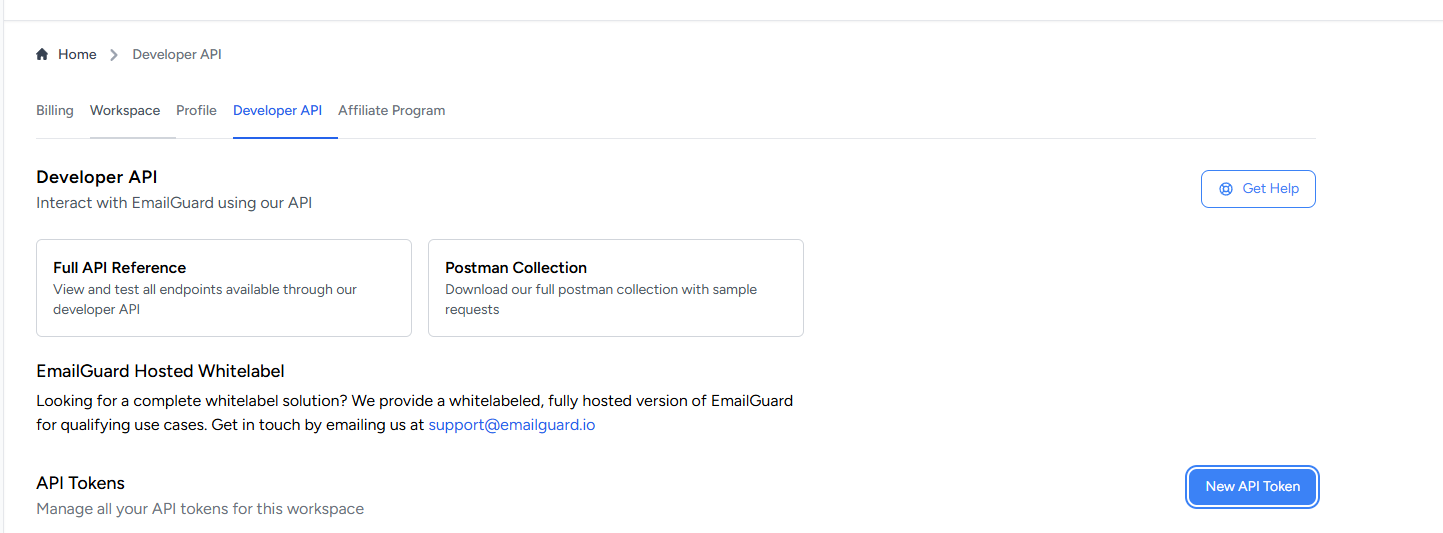Switch to the Billing tab
This screenshot has width=1443, height=533.
click(55, 110)
